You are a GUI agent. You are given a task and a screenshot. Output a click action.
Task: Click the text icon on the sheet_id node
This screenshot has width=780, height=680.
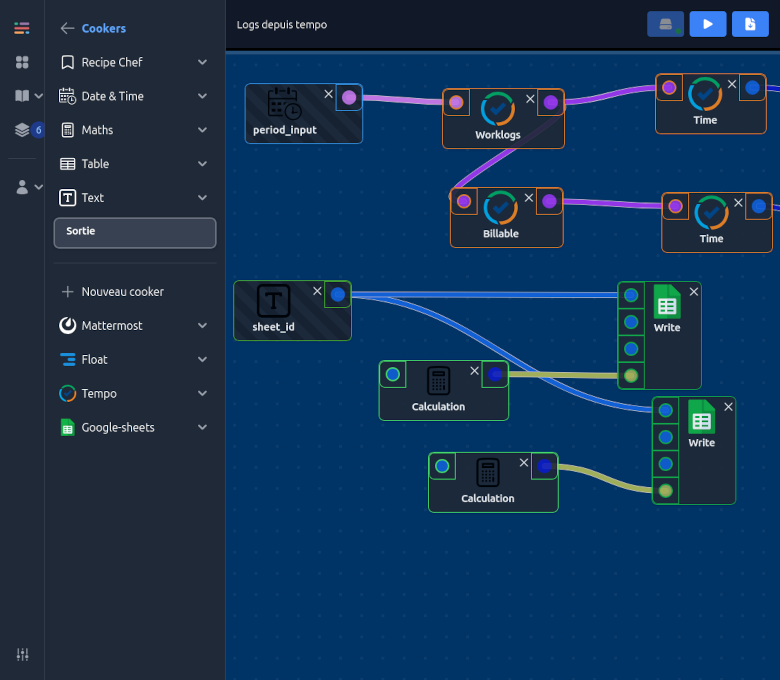click(273, 300)
